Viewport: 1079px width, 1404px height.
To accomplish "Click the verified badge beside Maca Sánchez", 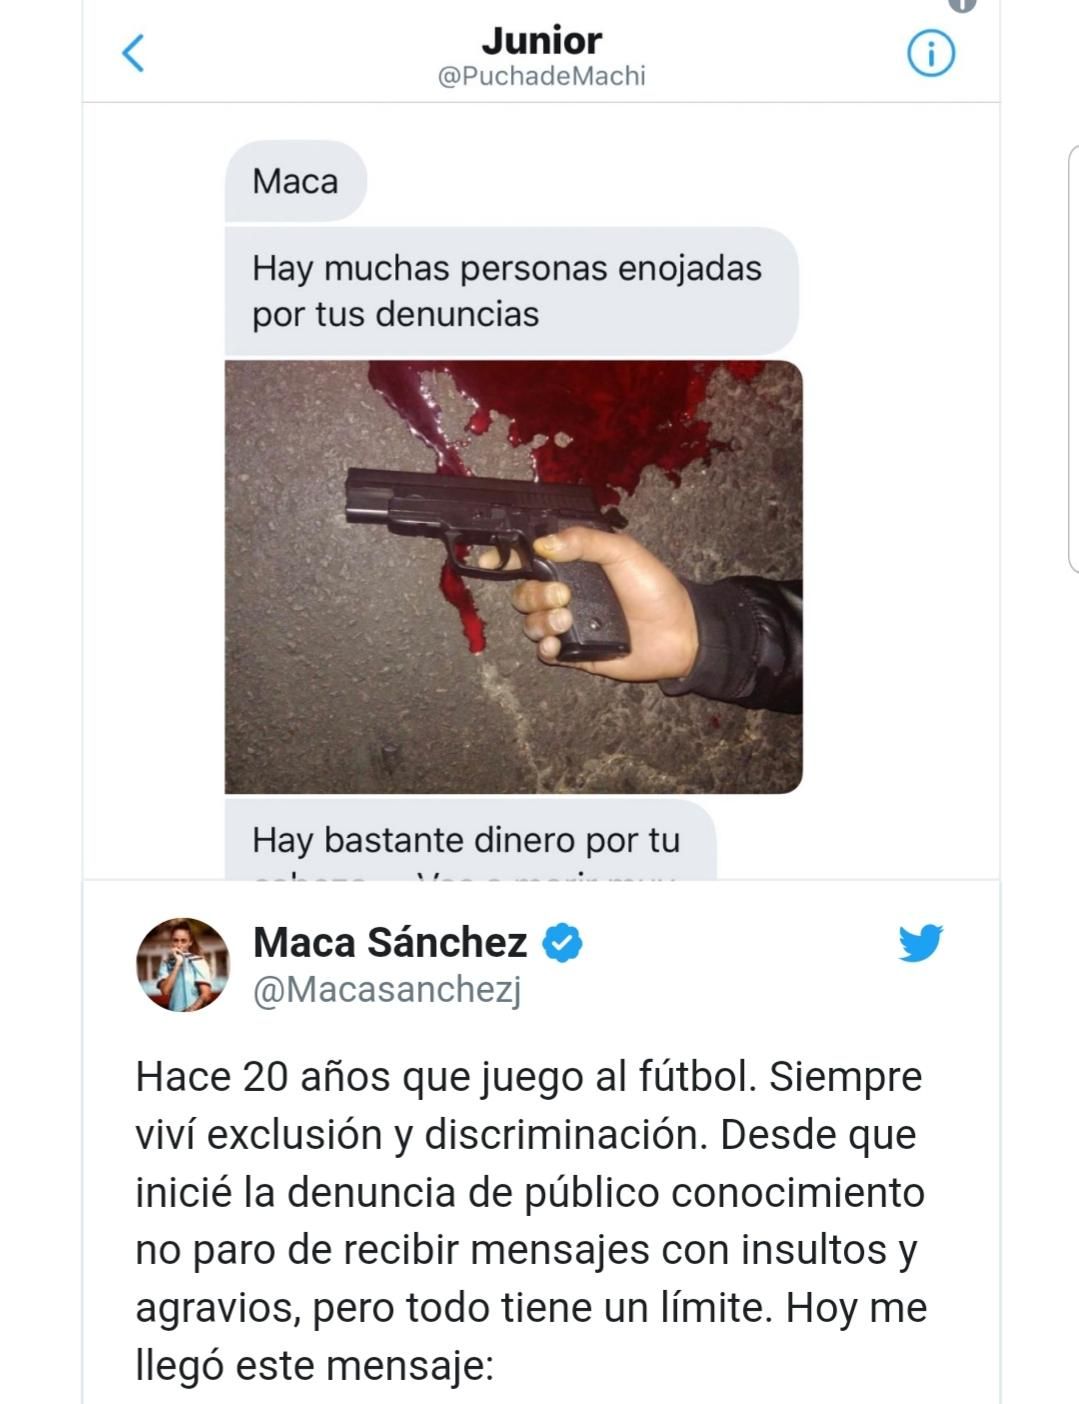I will [562, 943].
